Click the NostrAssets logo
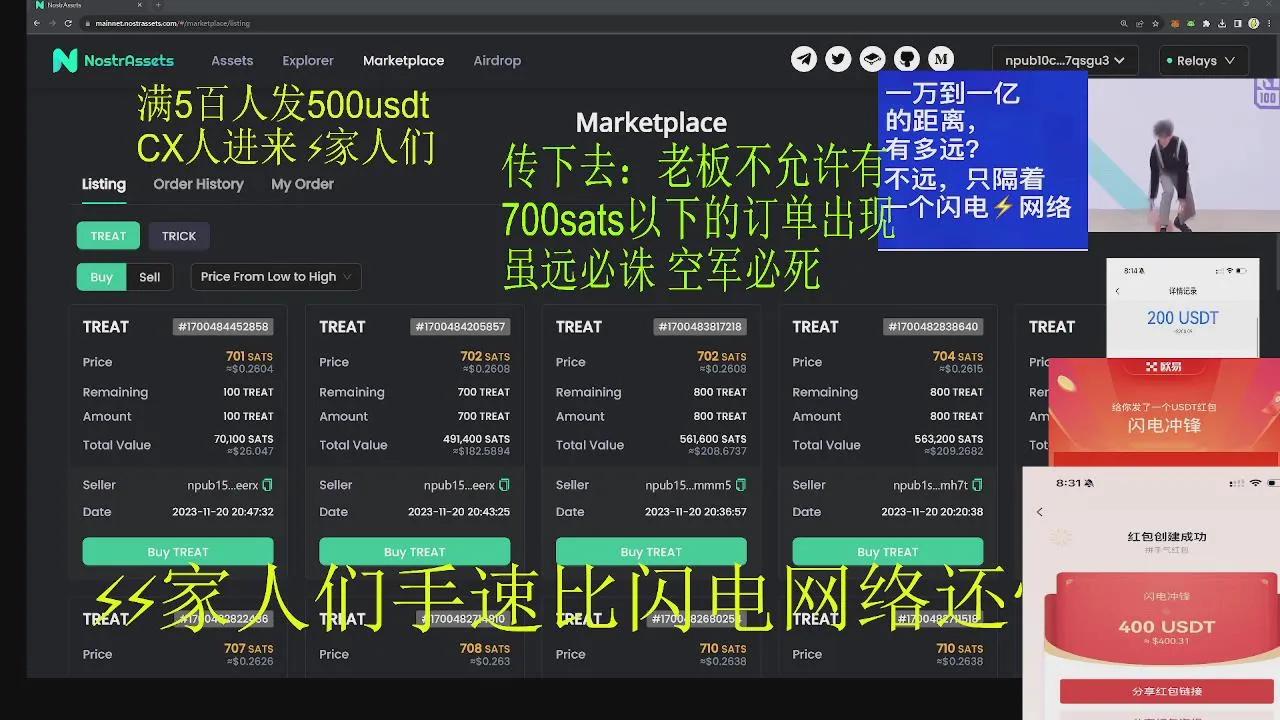The width and height of the screenshot is (1280, 720). tap(113, 60)
